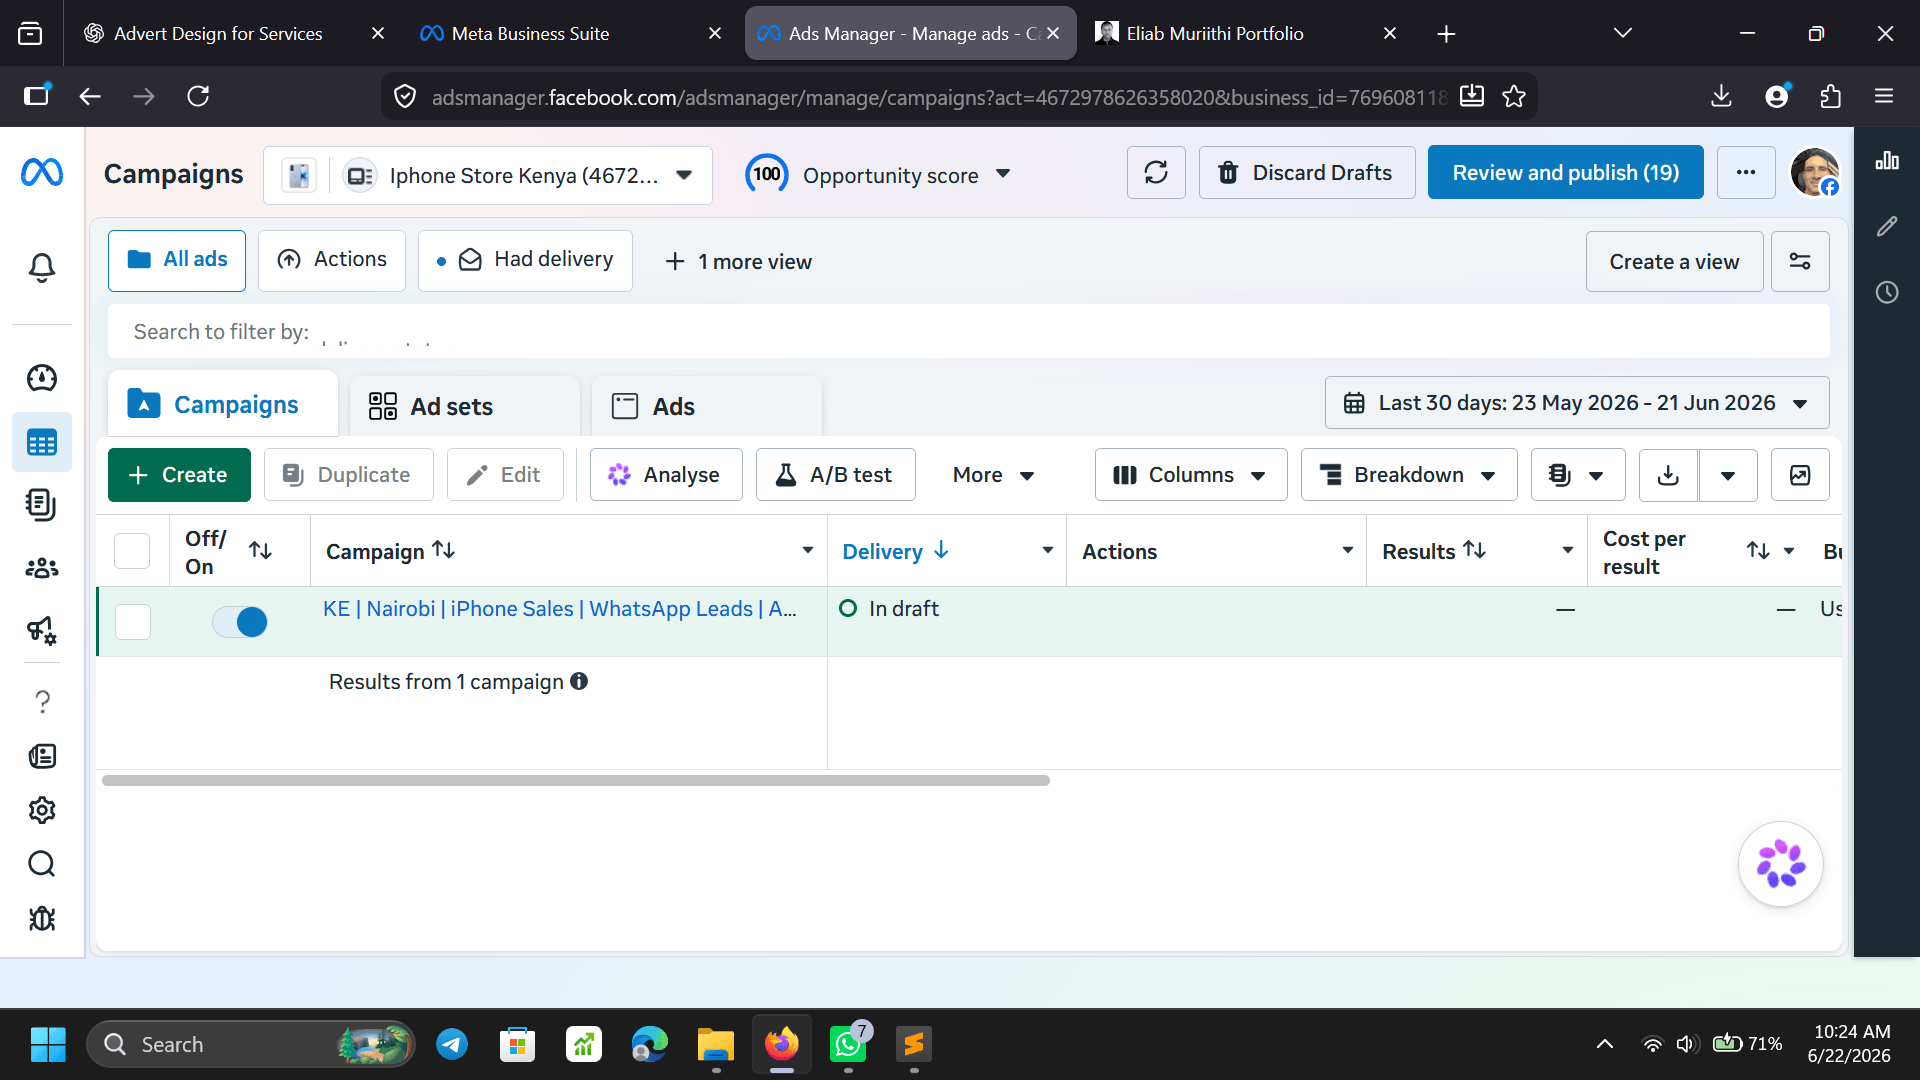
Task: Open the three-dot more options menu
Action: click(x=1746, y=173)
